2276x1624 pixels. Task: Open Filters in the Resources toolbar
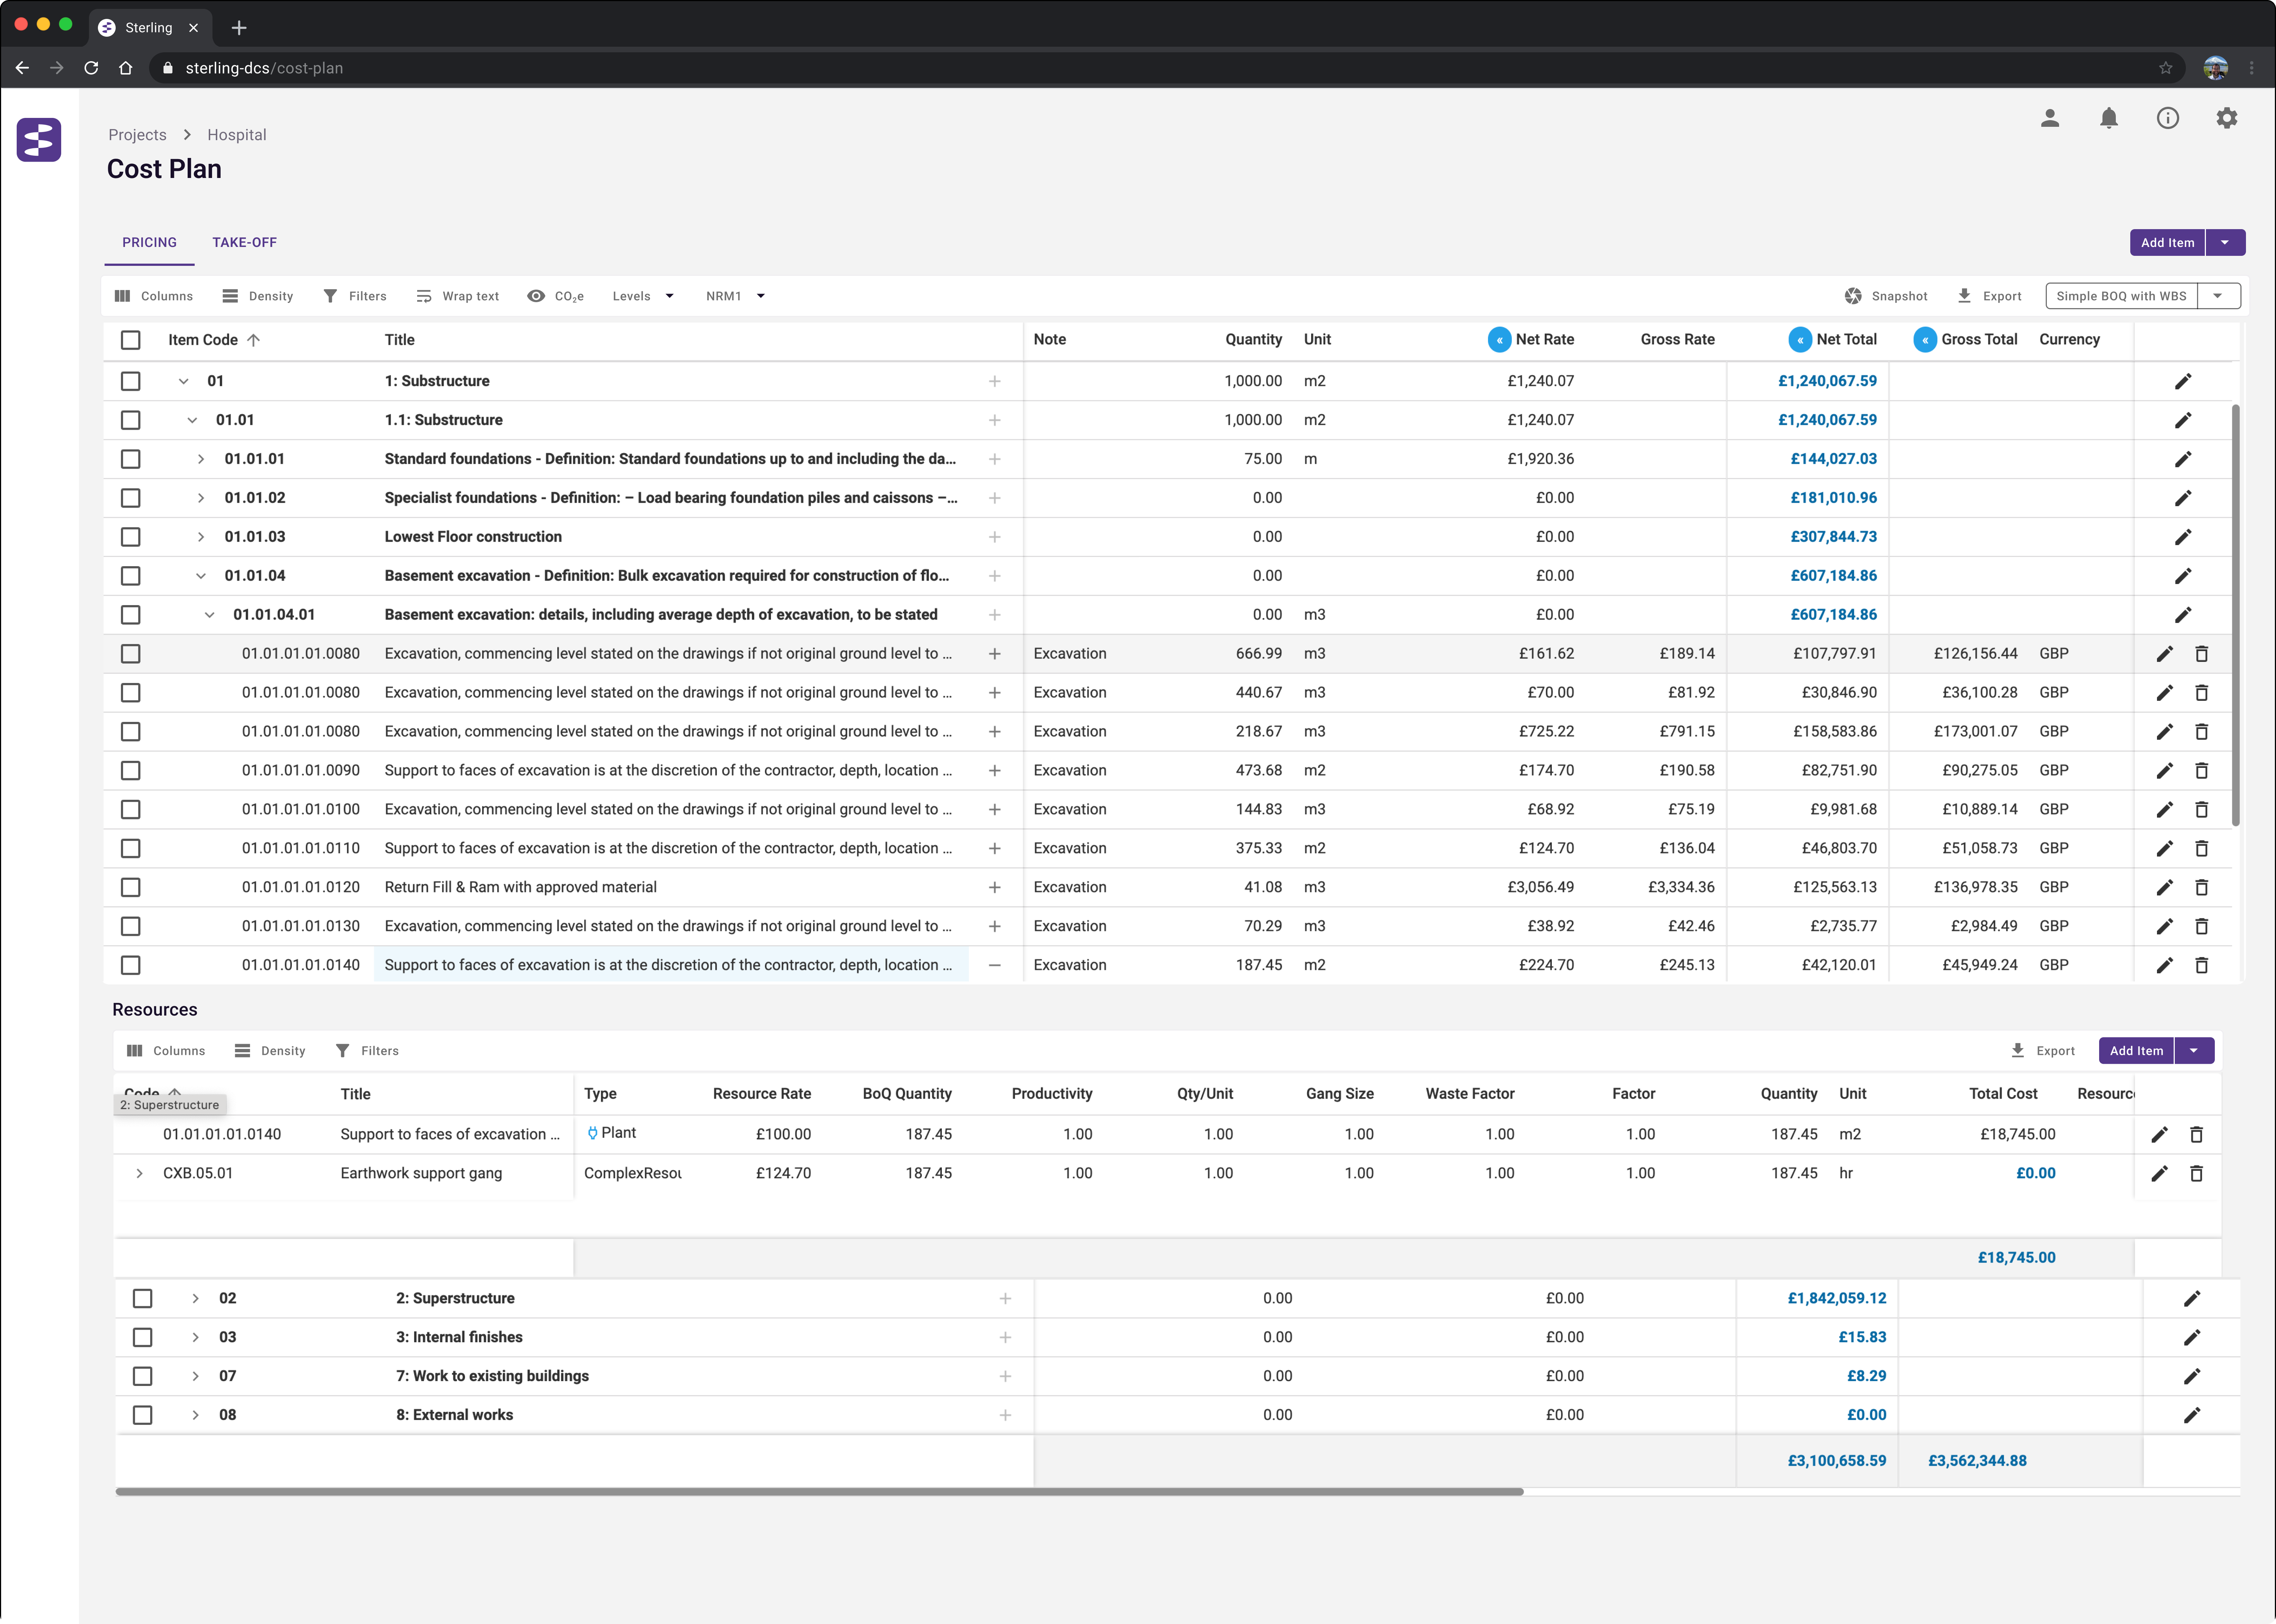tap(367, 1051)
